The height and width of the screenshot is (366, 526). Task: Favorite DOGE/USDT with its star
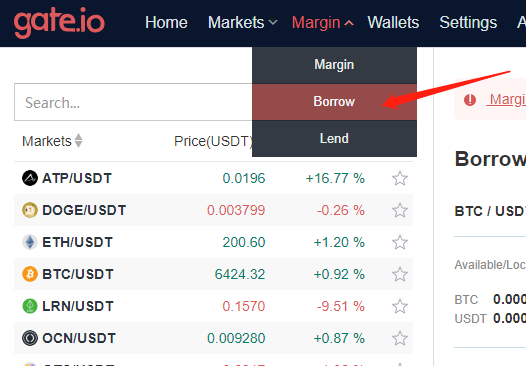click(400, 210)
